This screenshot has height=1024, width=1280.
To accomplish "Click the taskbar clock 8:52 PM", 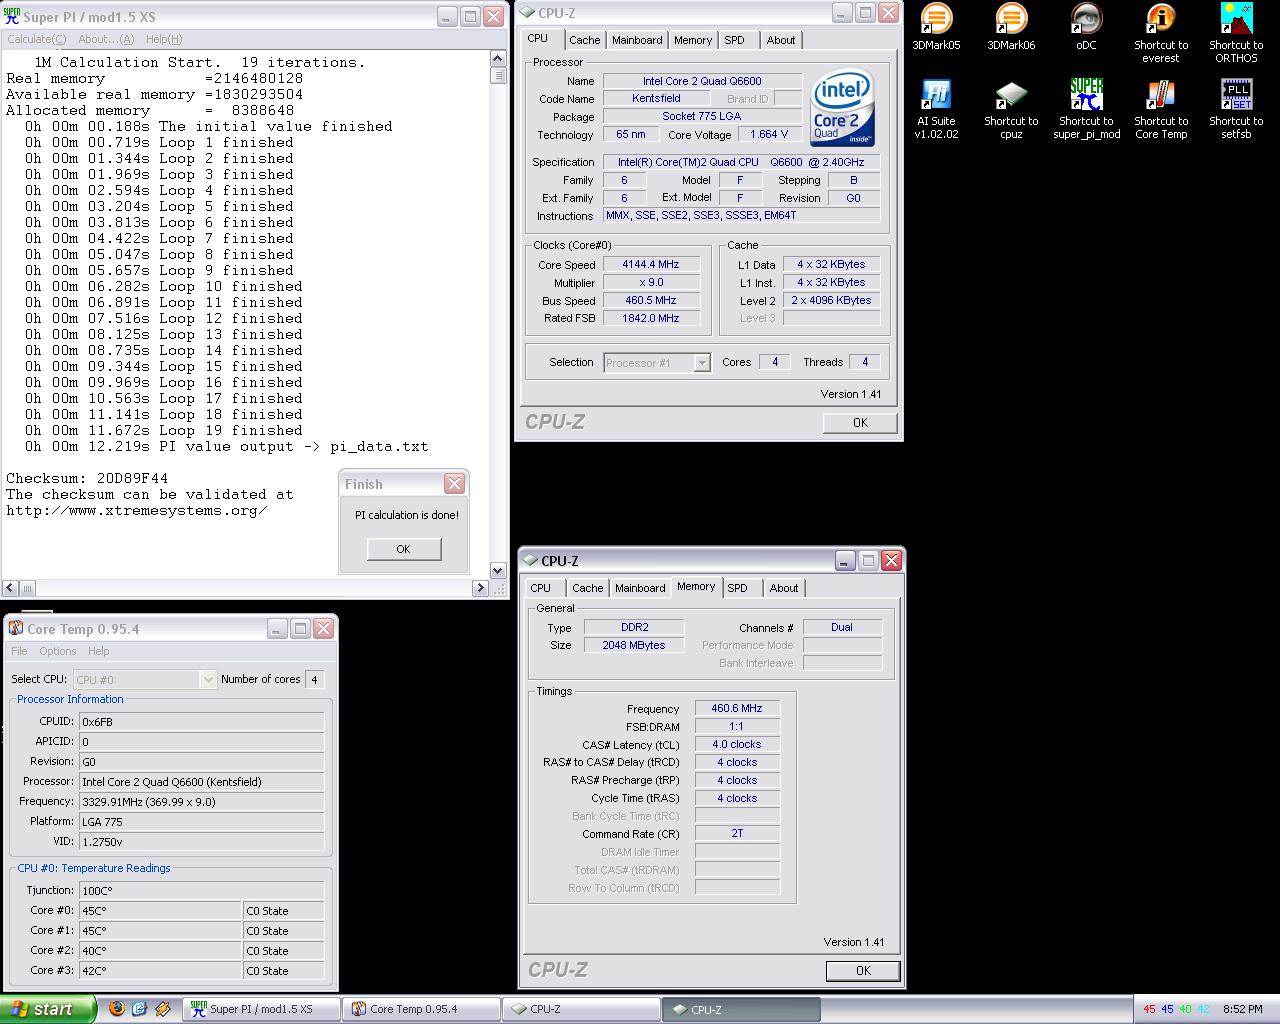I will click(1243, 1009).
